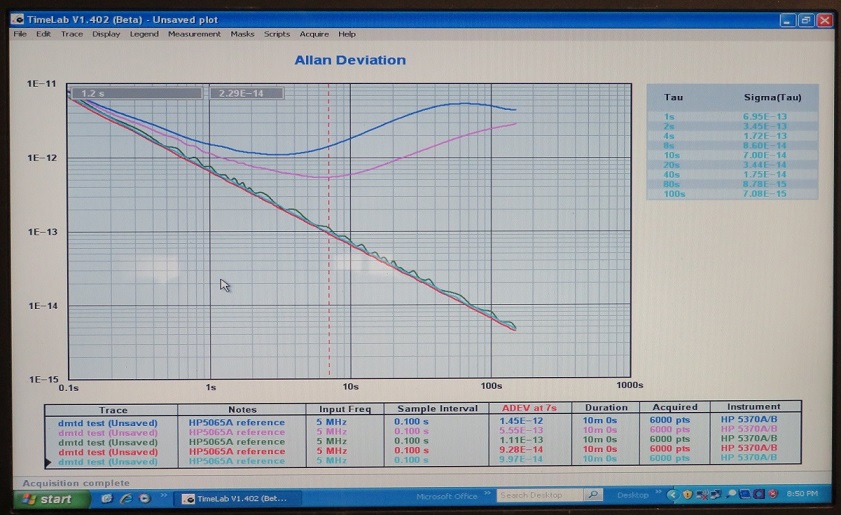Screen dimensions: 841x515
Task: Click the Trace column header
Action: (x=113, y=410)
